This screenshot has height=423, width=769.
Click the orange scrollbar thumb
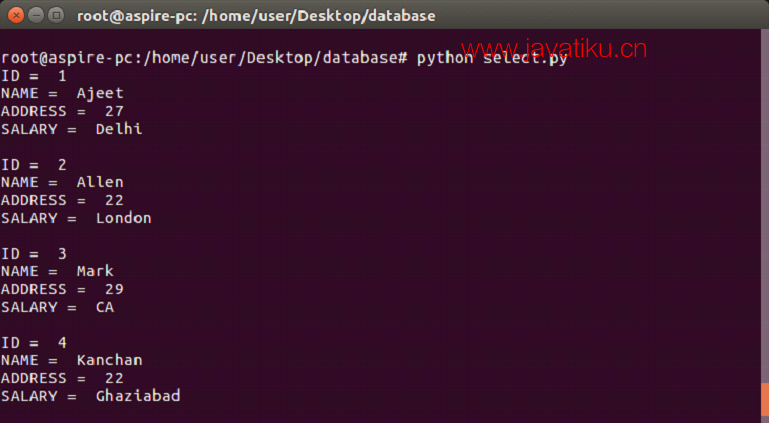pyautogui.click(x=765, y=402)
